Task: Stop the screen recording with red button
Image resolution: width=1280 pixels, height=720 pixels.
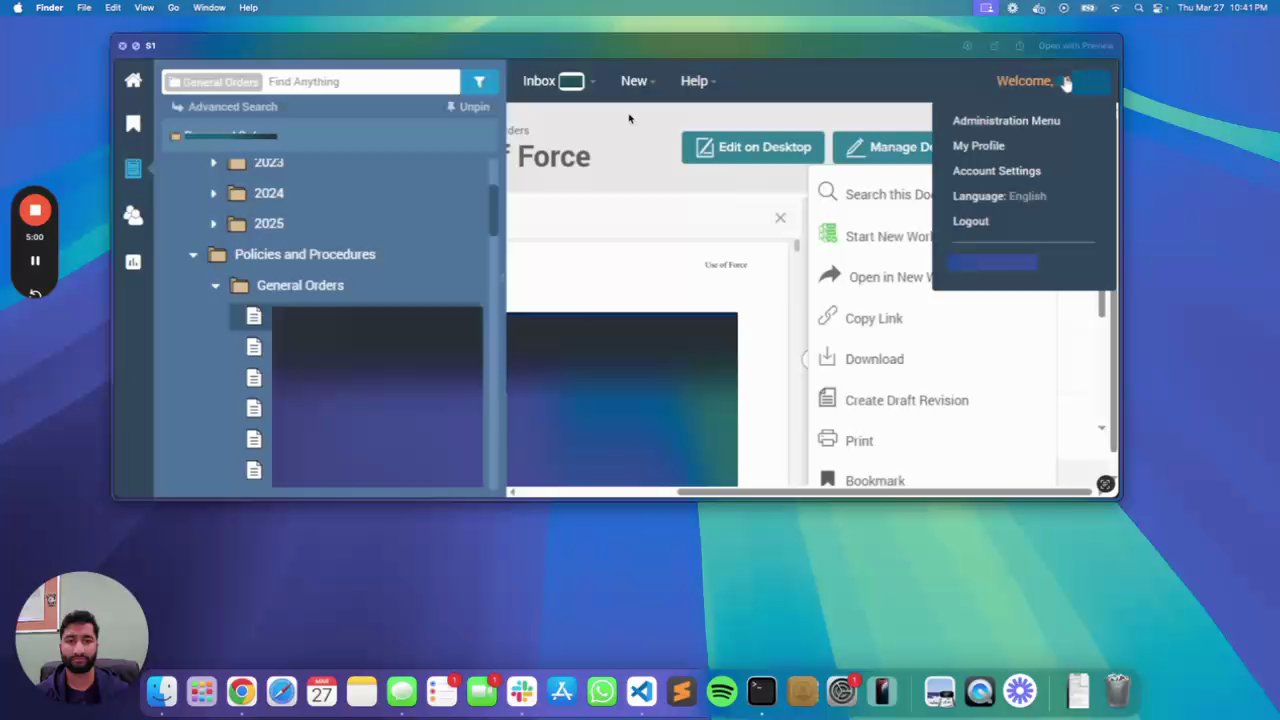Action: coord(35,210)
